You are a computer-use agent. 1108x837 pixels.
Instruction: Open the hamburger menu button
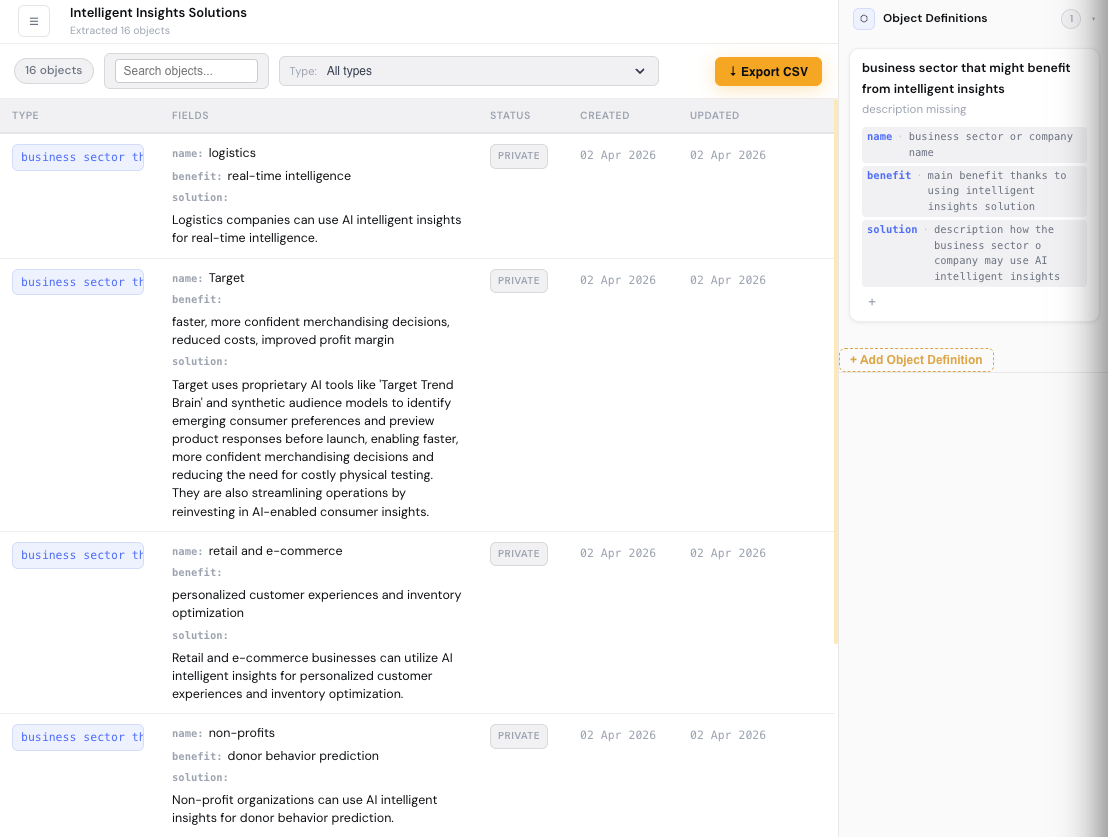tap(34, 21)
